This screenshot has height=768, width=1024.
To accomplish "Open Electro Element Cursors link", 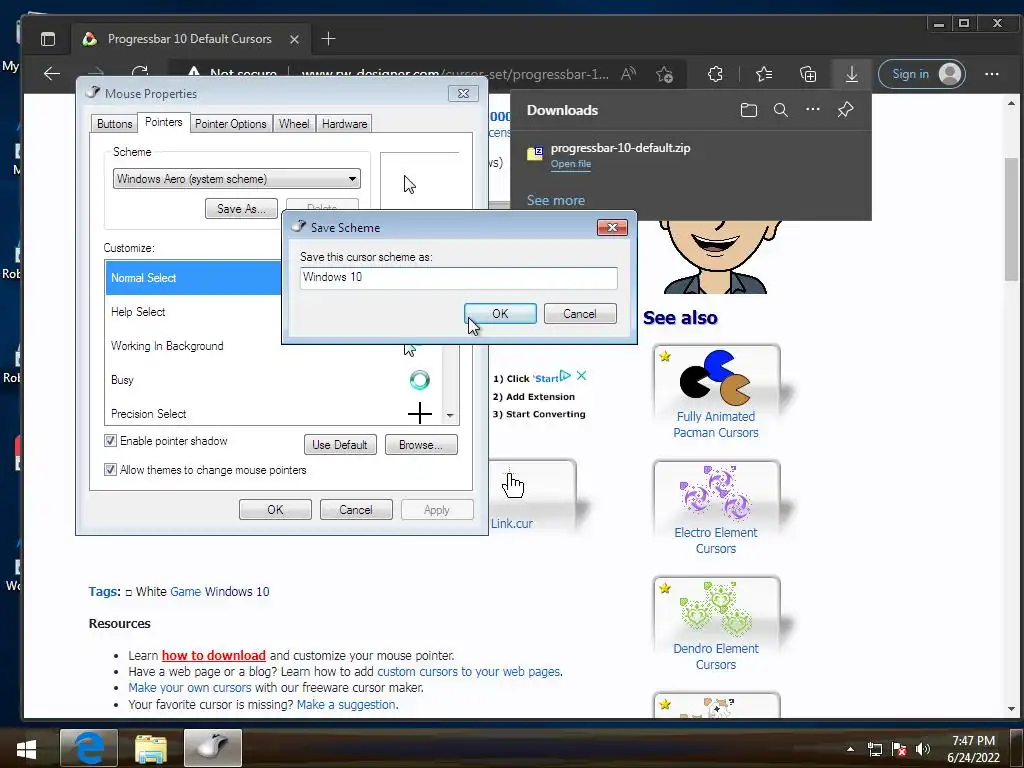I will (716, 540).
